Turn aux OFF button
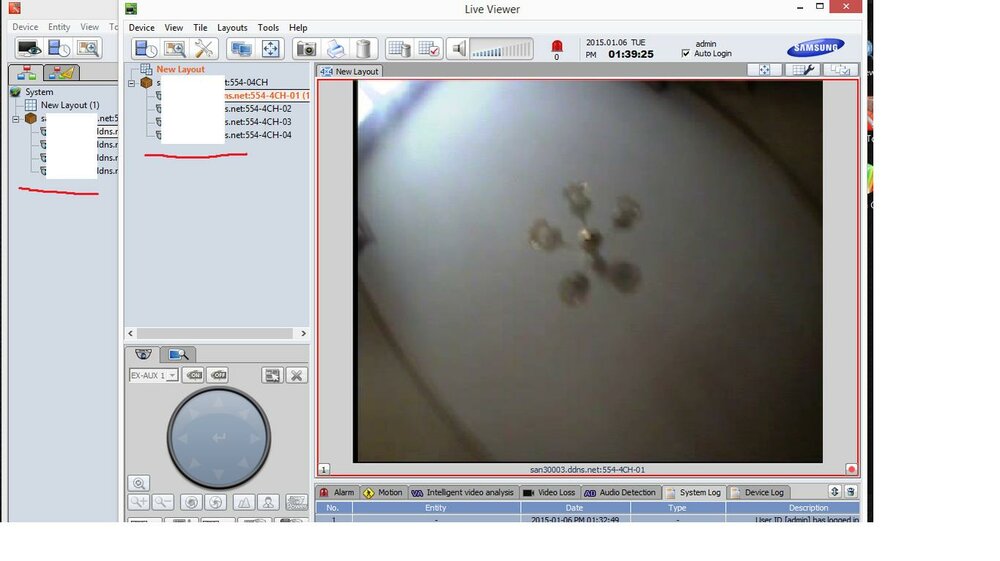This screenshot has height=561, width=1000. pos(218,375)
